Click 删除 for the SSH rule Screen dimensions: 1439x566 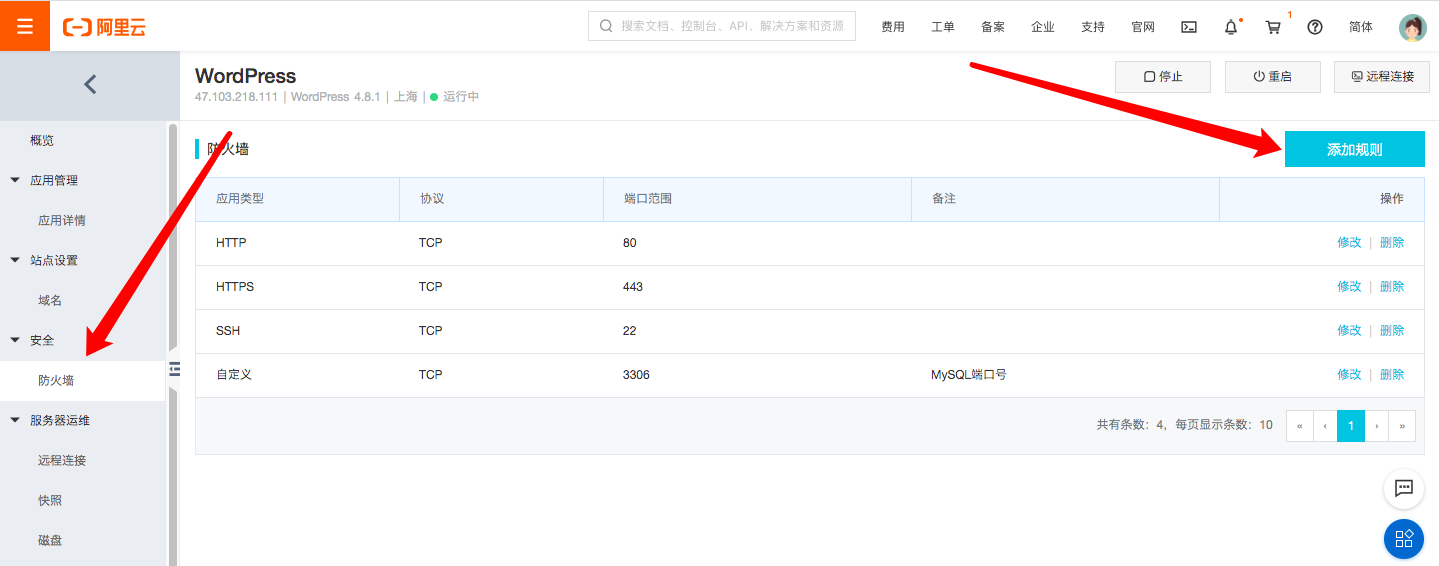[x=1392, y=331]
